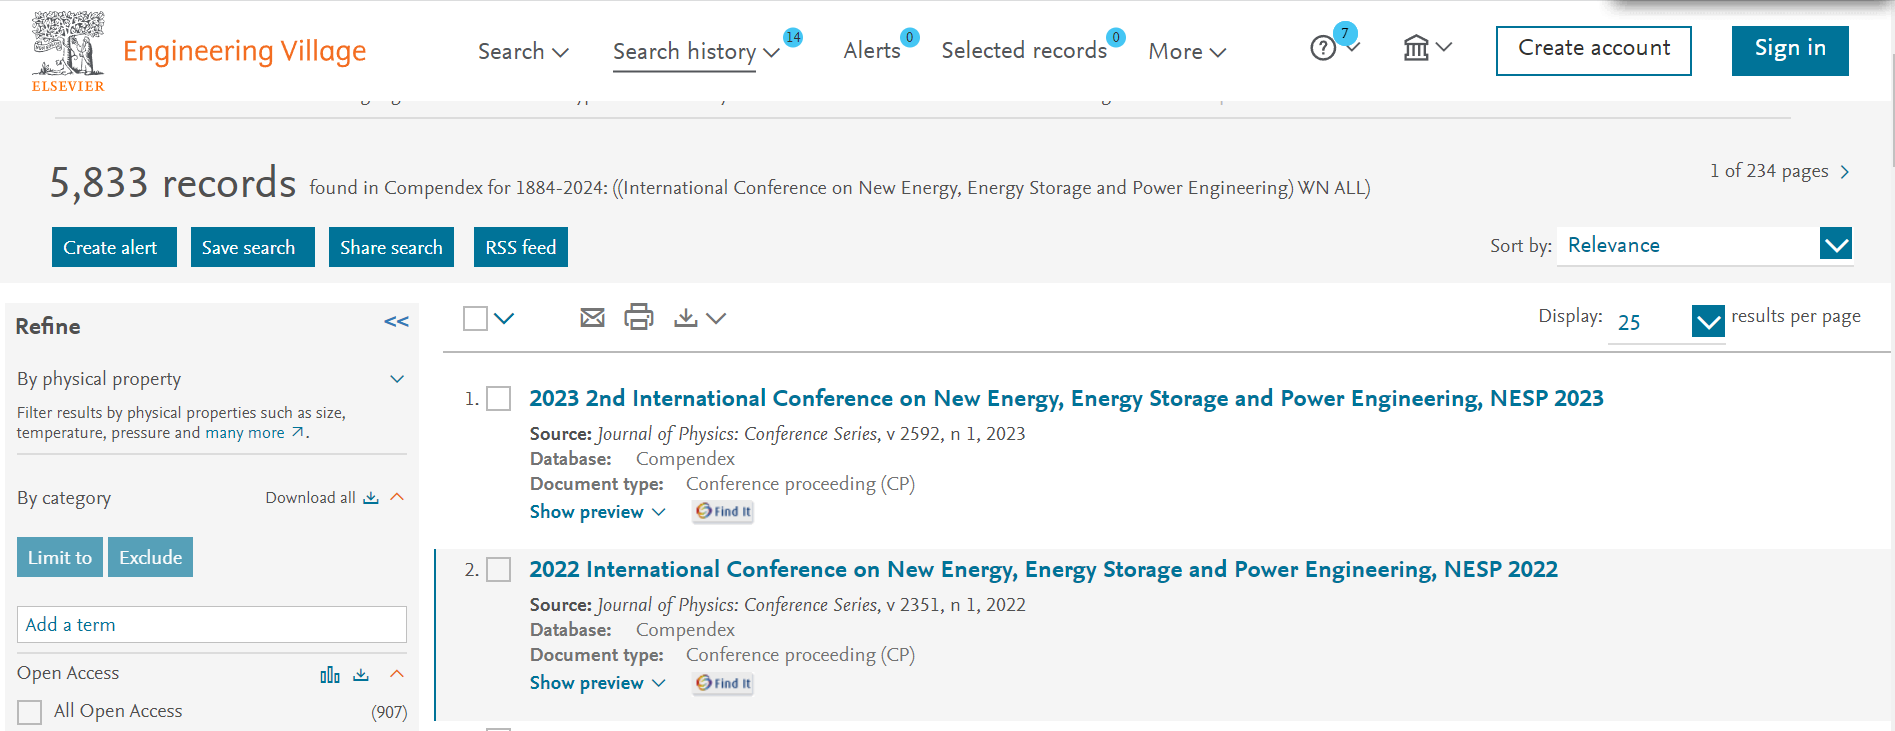Screen dimensions: 1895x731
Task: Click Find It icon for NESP 2022
Action: [723, 683]
